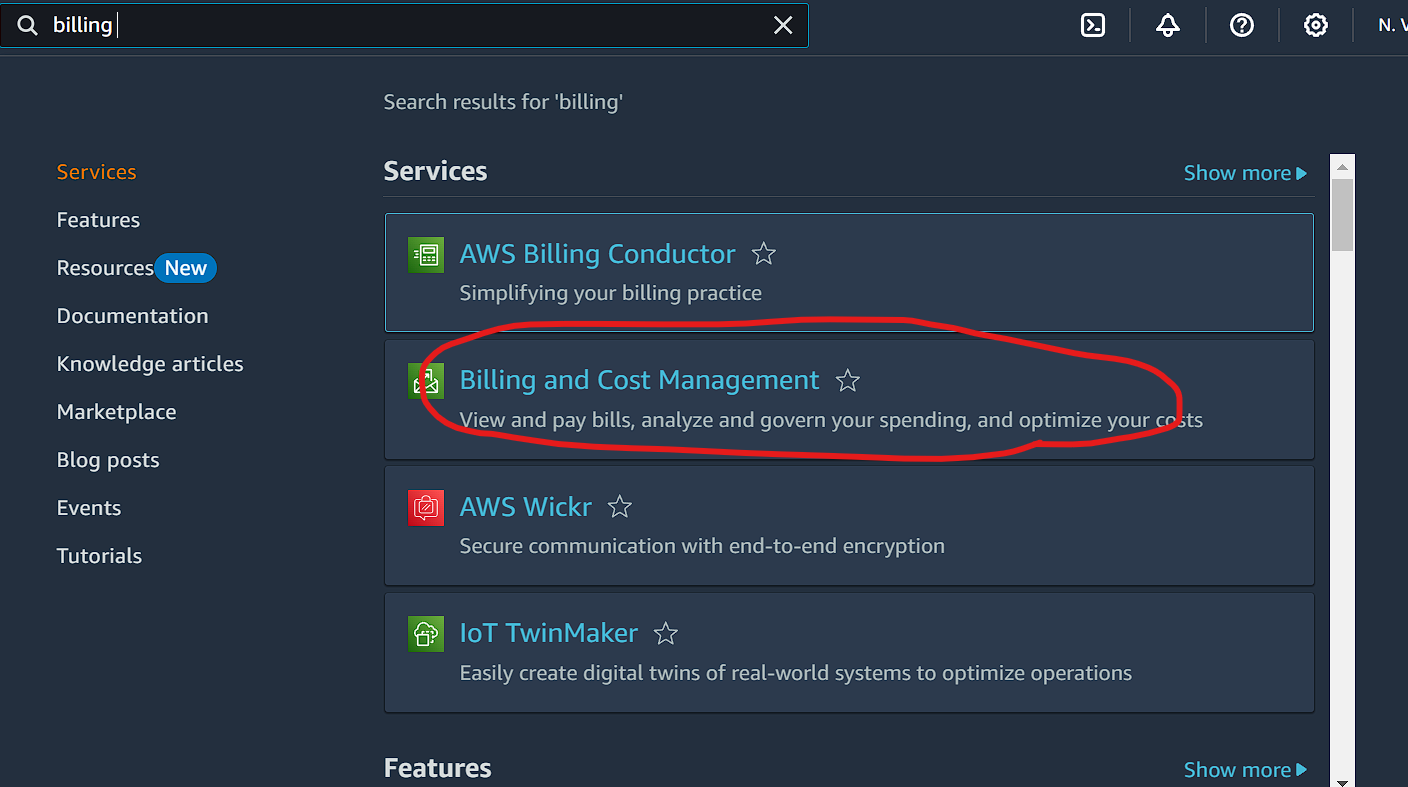Image resolution: width=1408 pixels, height=787 pixels.
Task: Select the Resources filter in sidebar
Action: tap(105, 268)
